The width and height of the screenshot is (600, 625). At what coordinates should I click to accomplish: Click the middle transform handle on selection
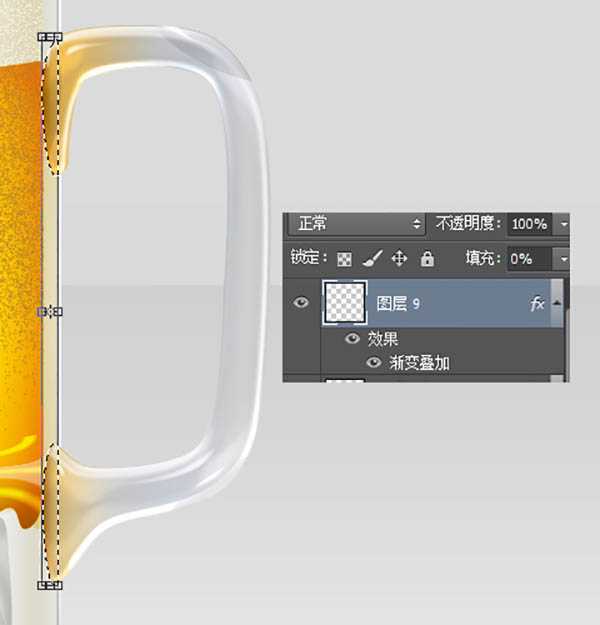tap(50, 312)
